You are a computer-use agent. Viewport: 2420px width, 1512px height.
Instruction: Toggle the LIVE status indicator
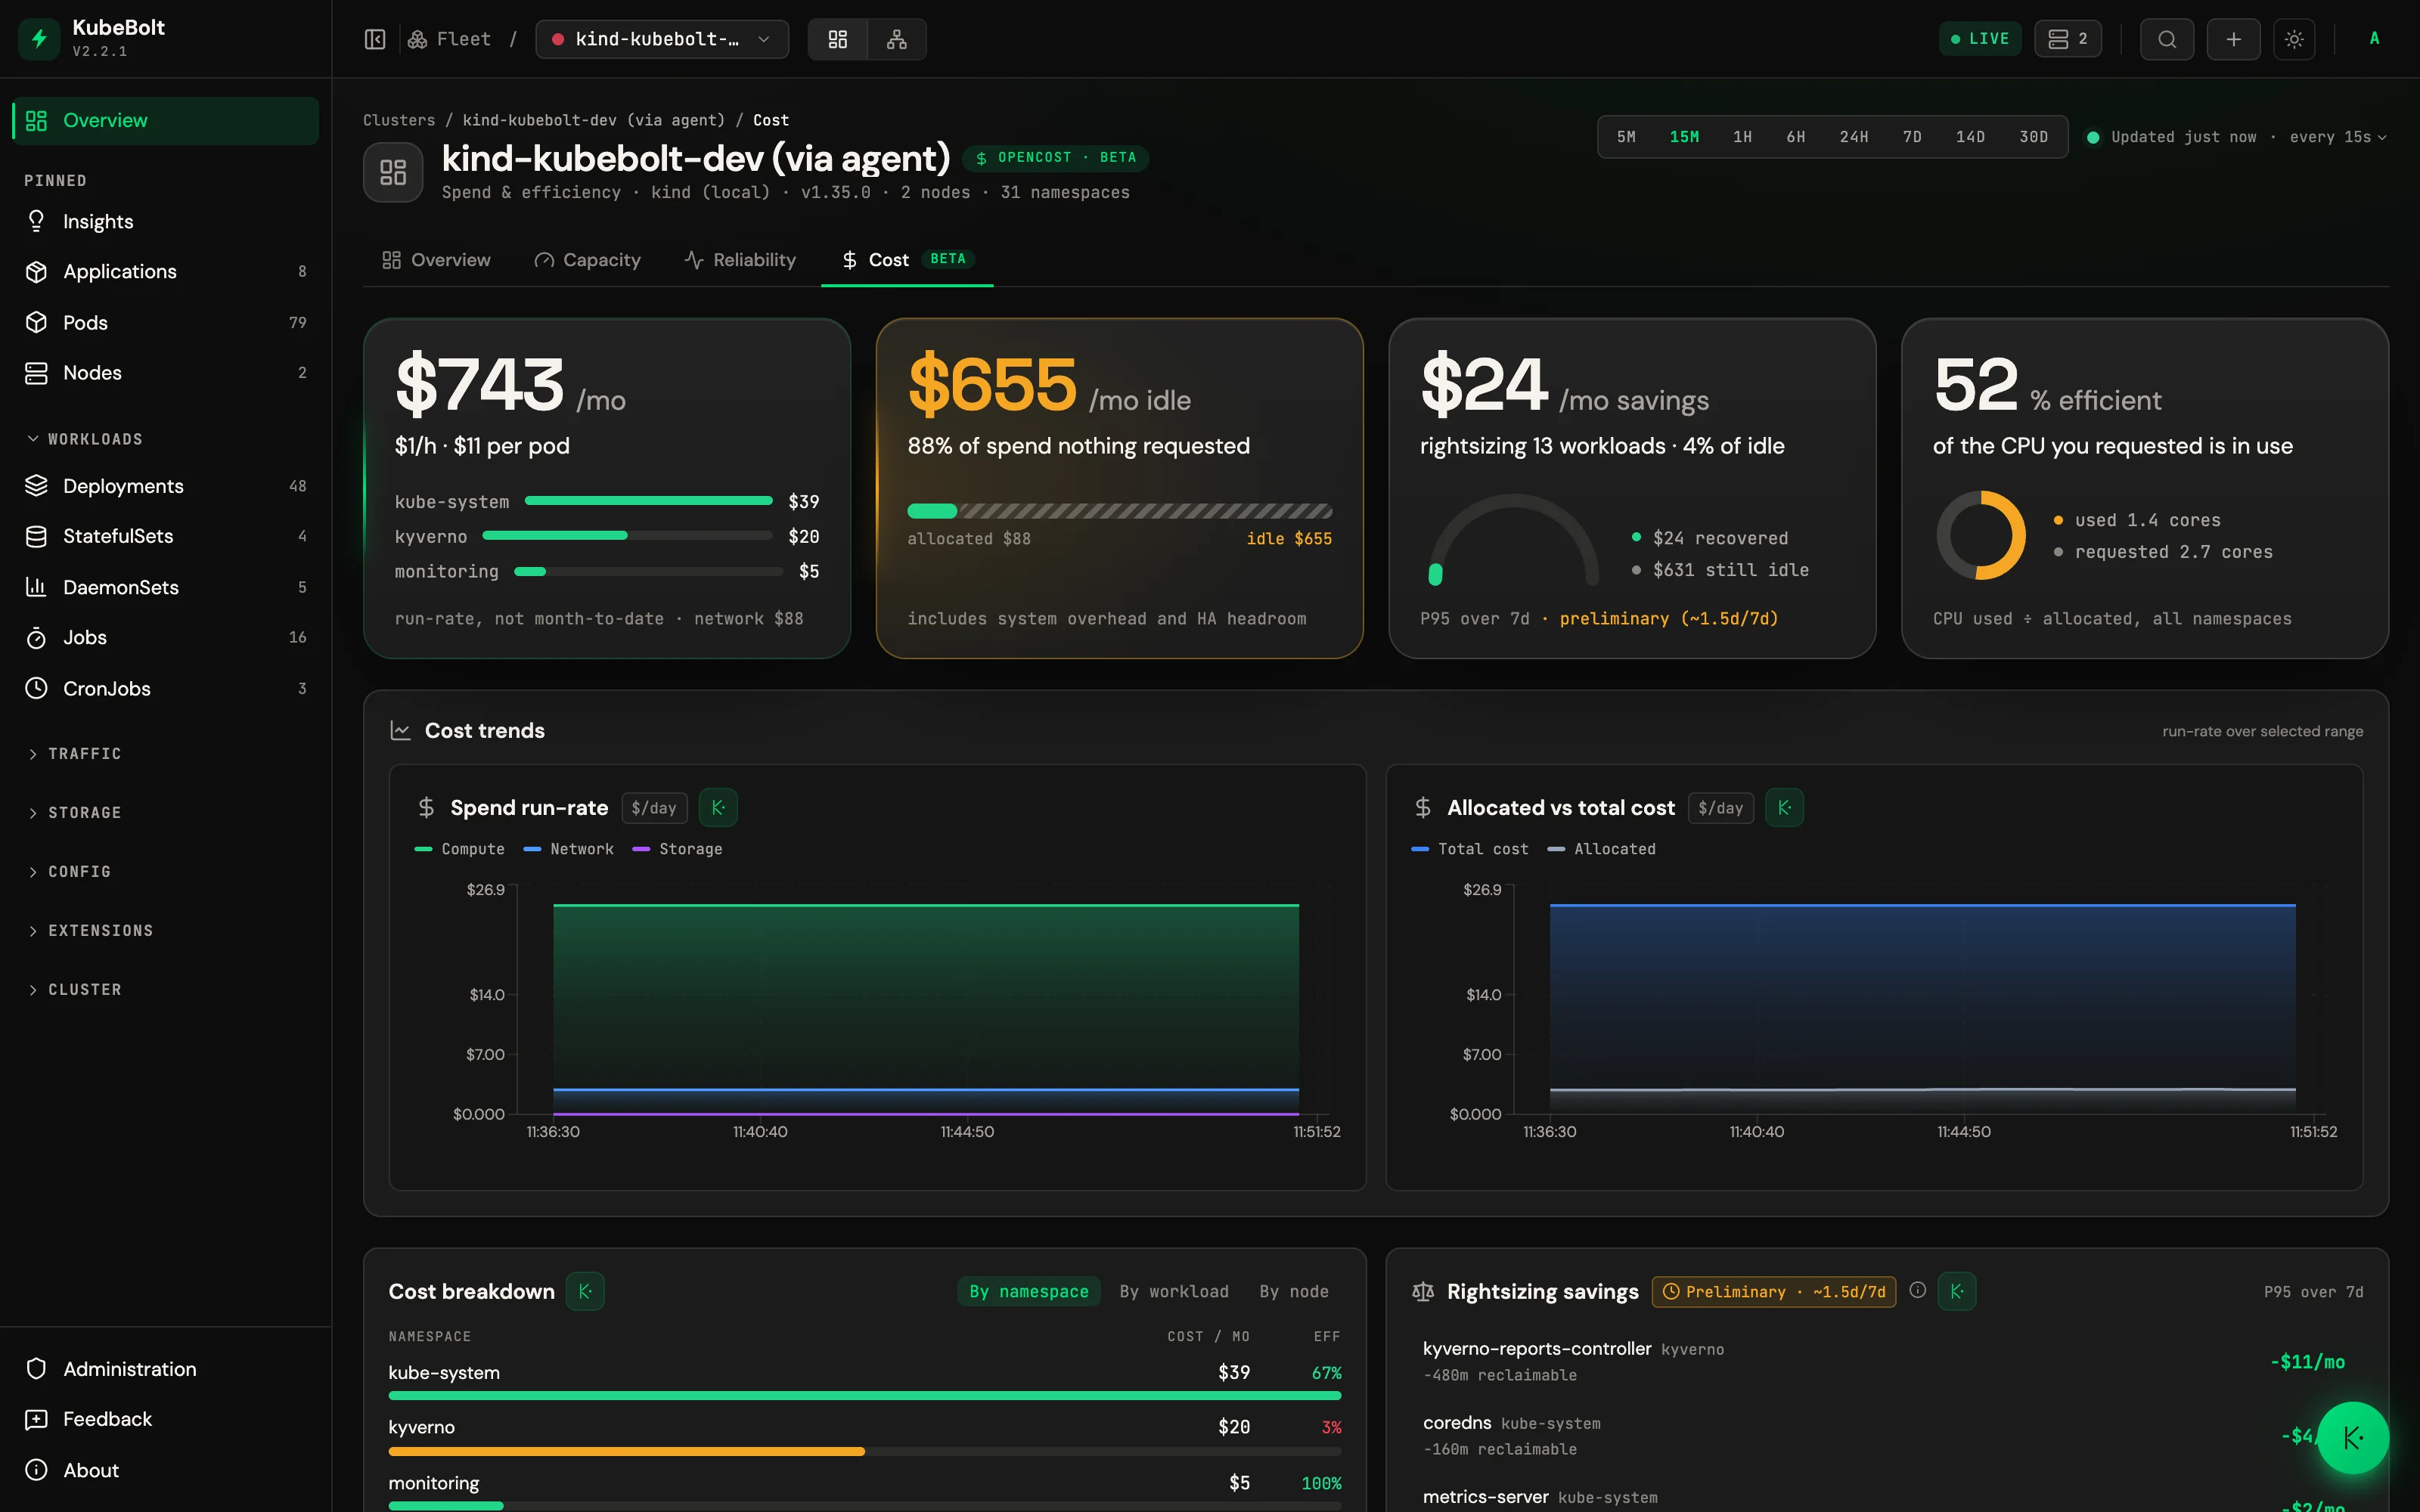tap(1980, 39)
